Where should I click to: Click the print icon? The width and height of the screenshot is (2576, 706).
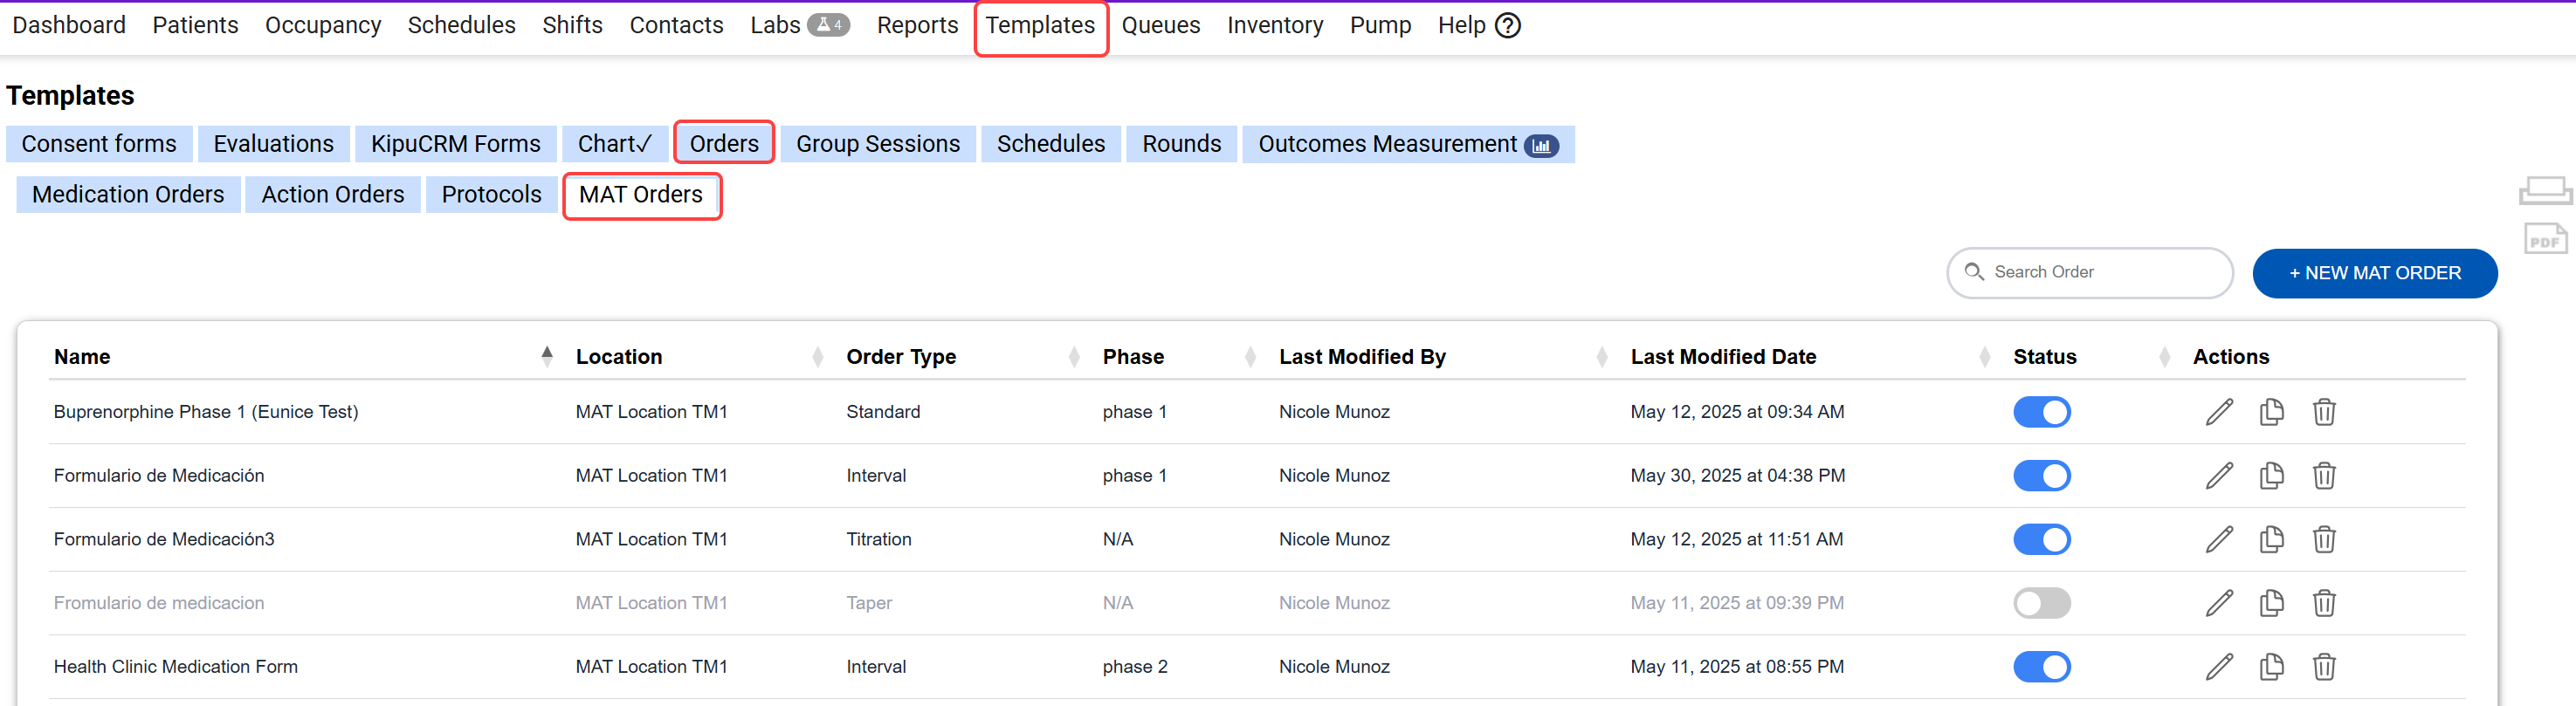(2544, 190)
